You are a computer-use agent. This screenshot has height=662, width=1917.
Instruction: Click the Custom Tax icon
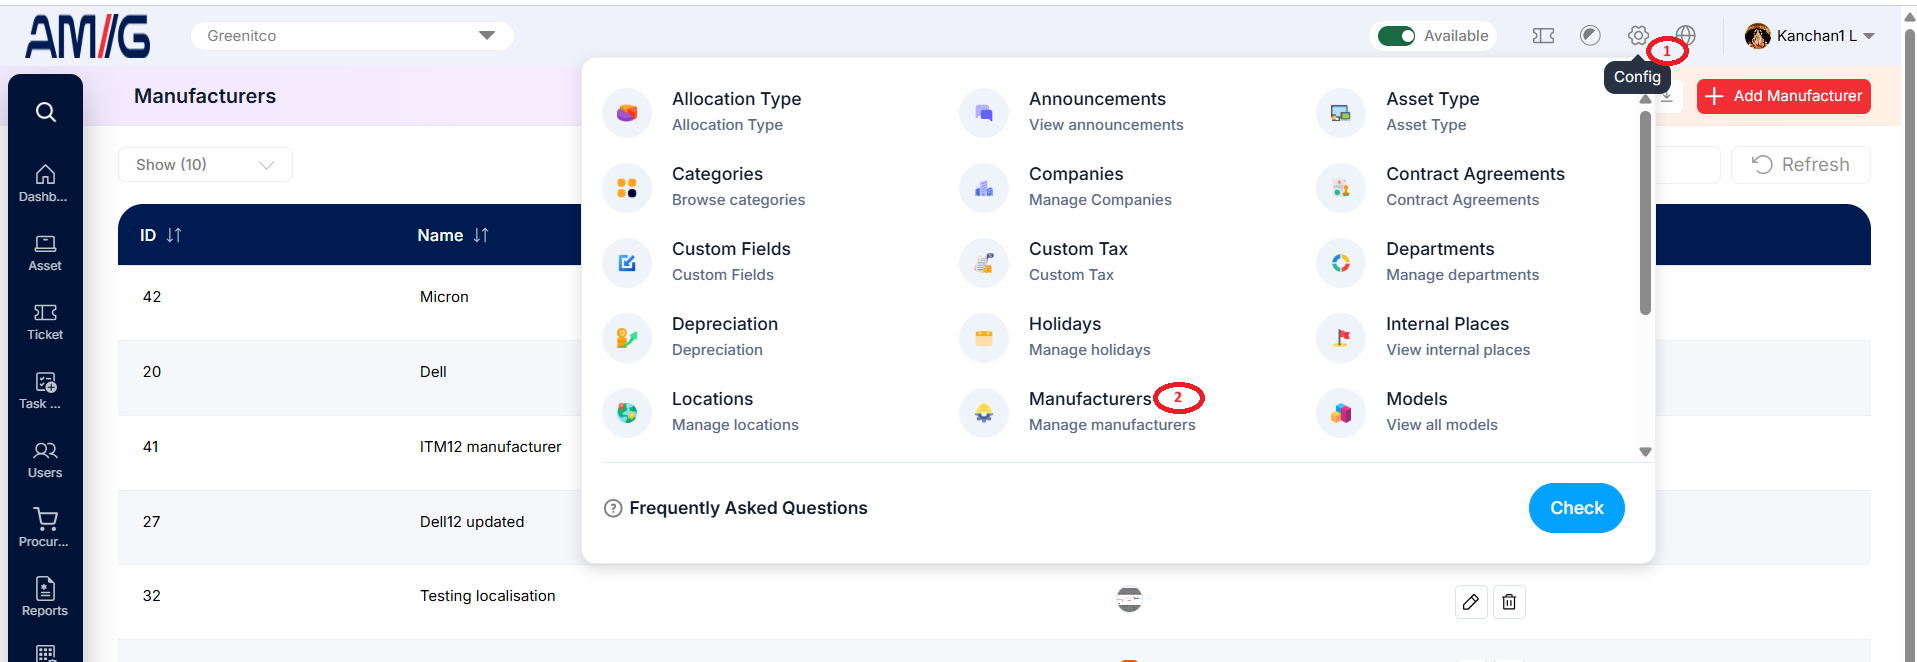click(x=984, y=263)
